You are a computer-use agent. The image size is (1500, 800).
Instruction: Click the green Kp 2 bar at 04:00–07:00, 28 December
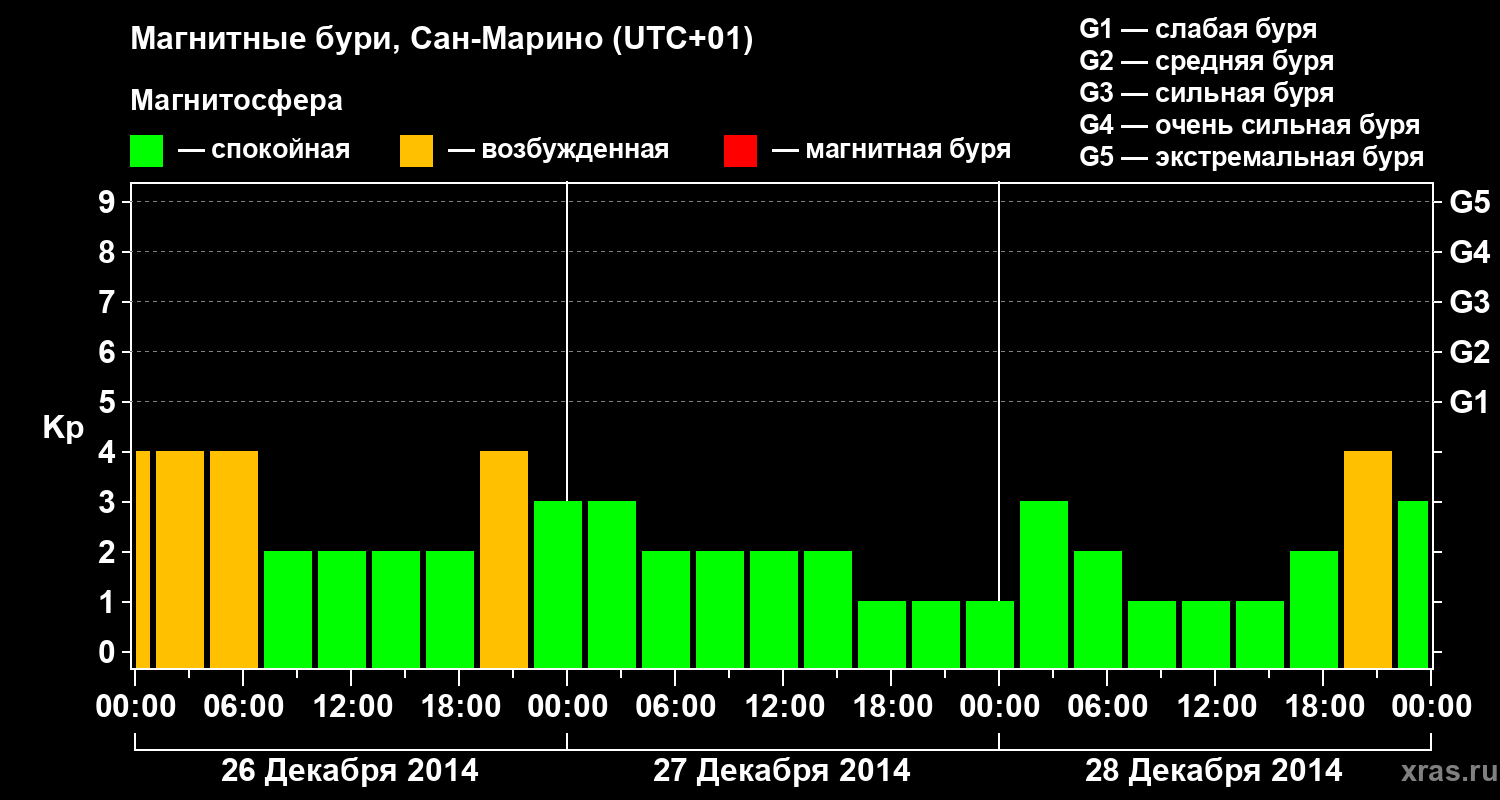[1098, 609]
